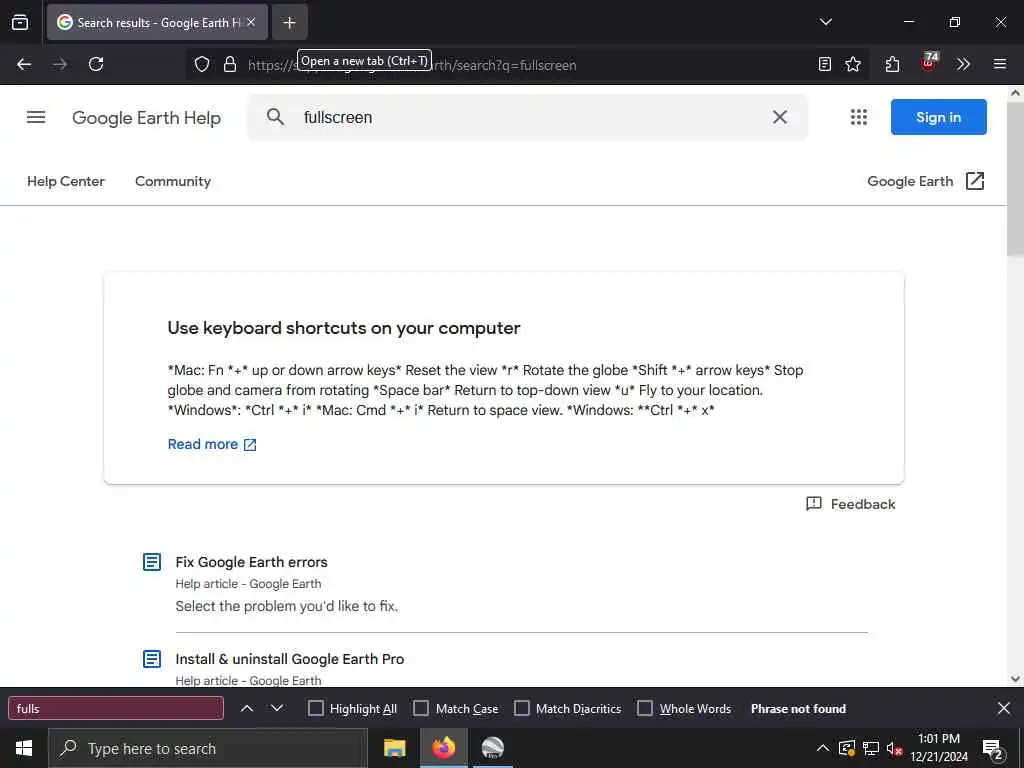Open uBlock extension icon showing 74
Viewport: 1024px width, 768px height.
(929, 62)
